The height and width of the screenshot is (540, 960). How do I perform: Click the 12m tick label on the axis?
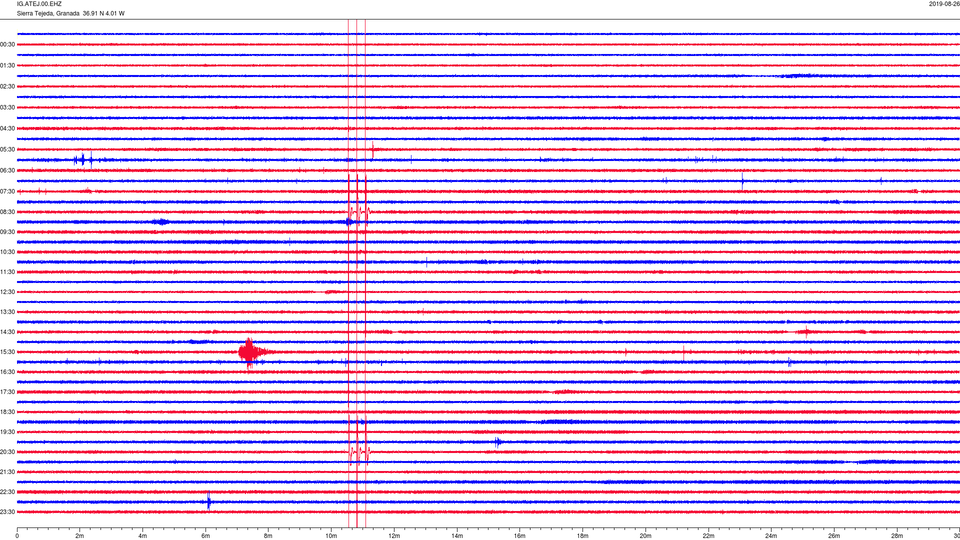(x=394, y=536)
